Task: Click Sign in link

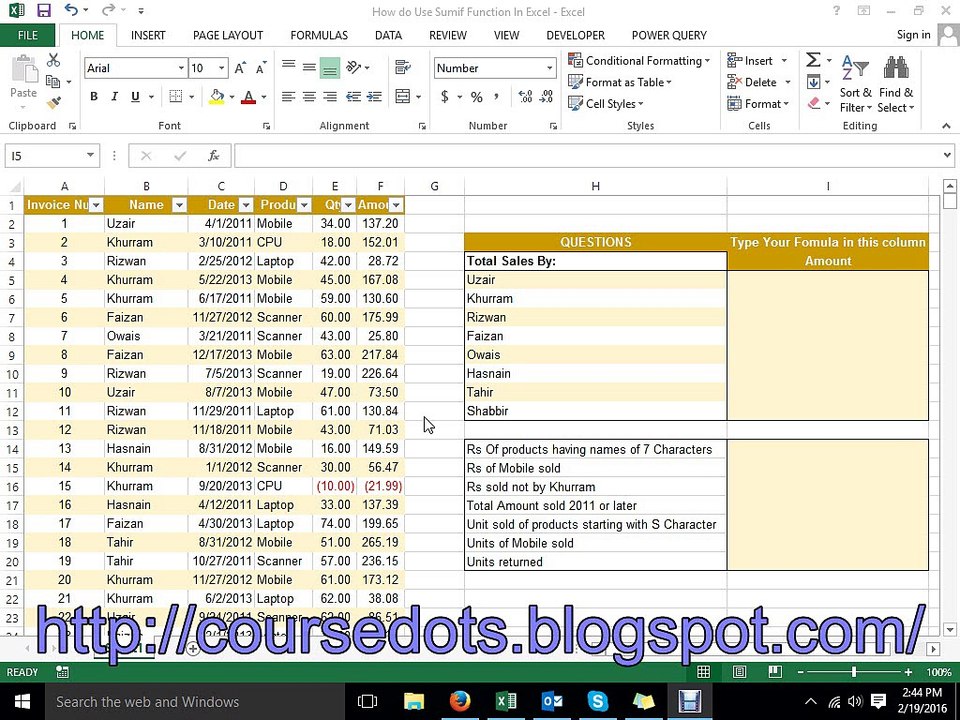Action: [x=913, y=35]
